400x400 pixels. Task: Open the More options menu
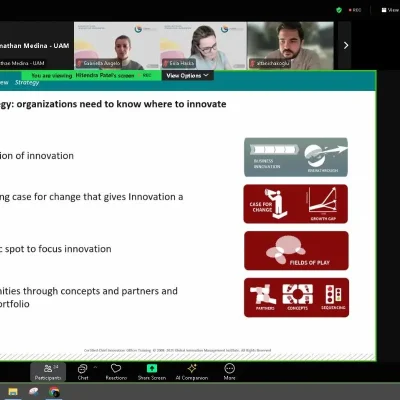(x=229, y=372)
